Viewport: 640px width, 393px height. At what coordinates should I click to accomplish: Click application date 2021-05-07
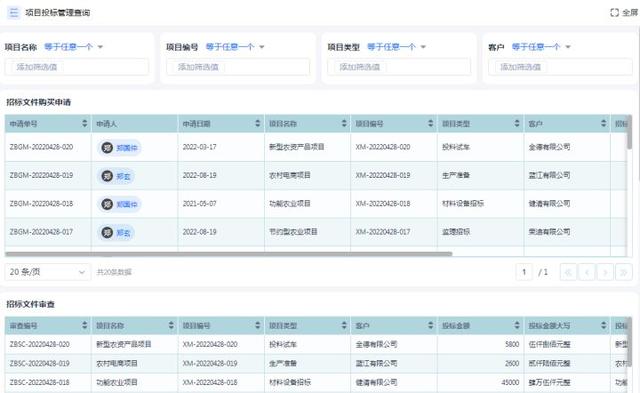(200, 203)
